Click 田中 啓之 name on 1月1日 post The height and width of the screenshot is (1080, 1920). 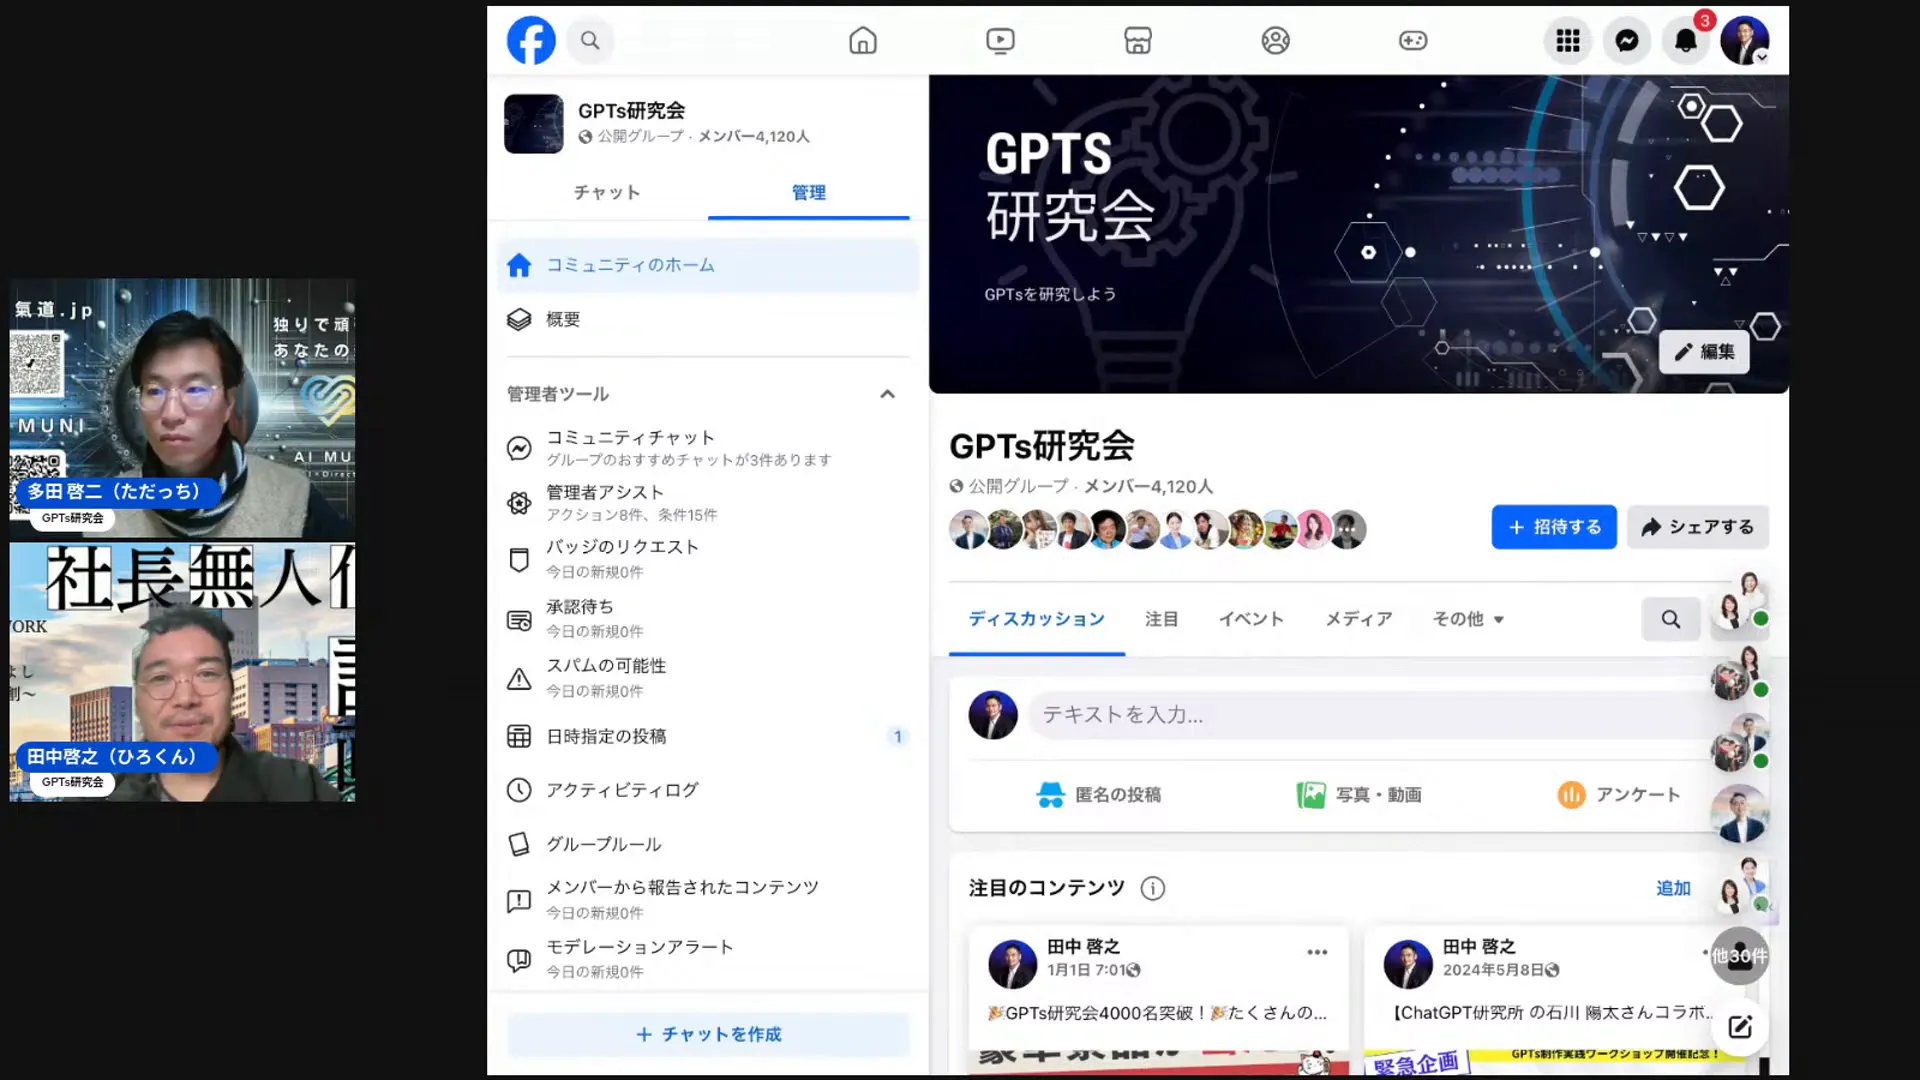[x=1083, y=946]
